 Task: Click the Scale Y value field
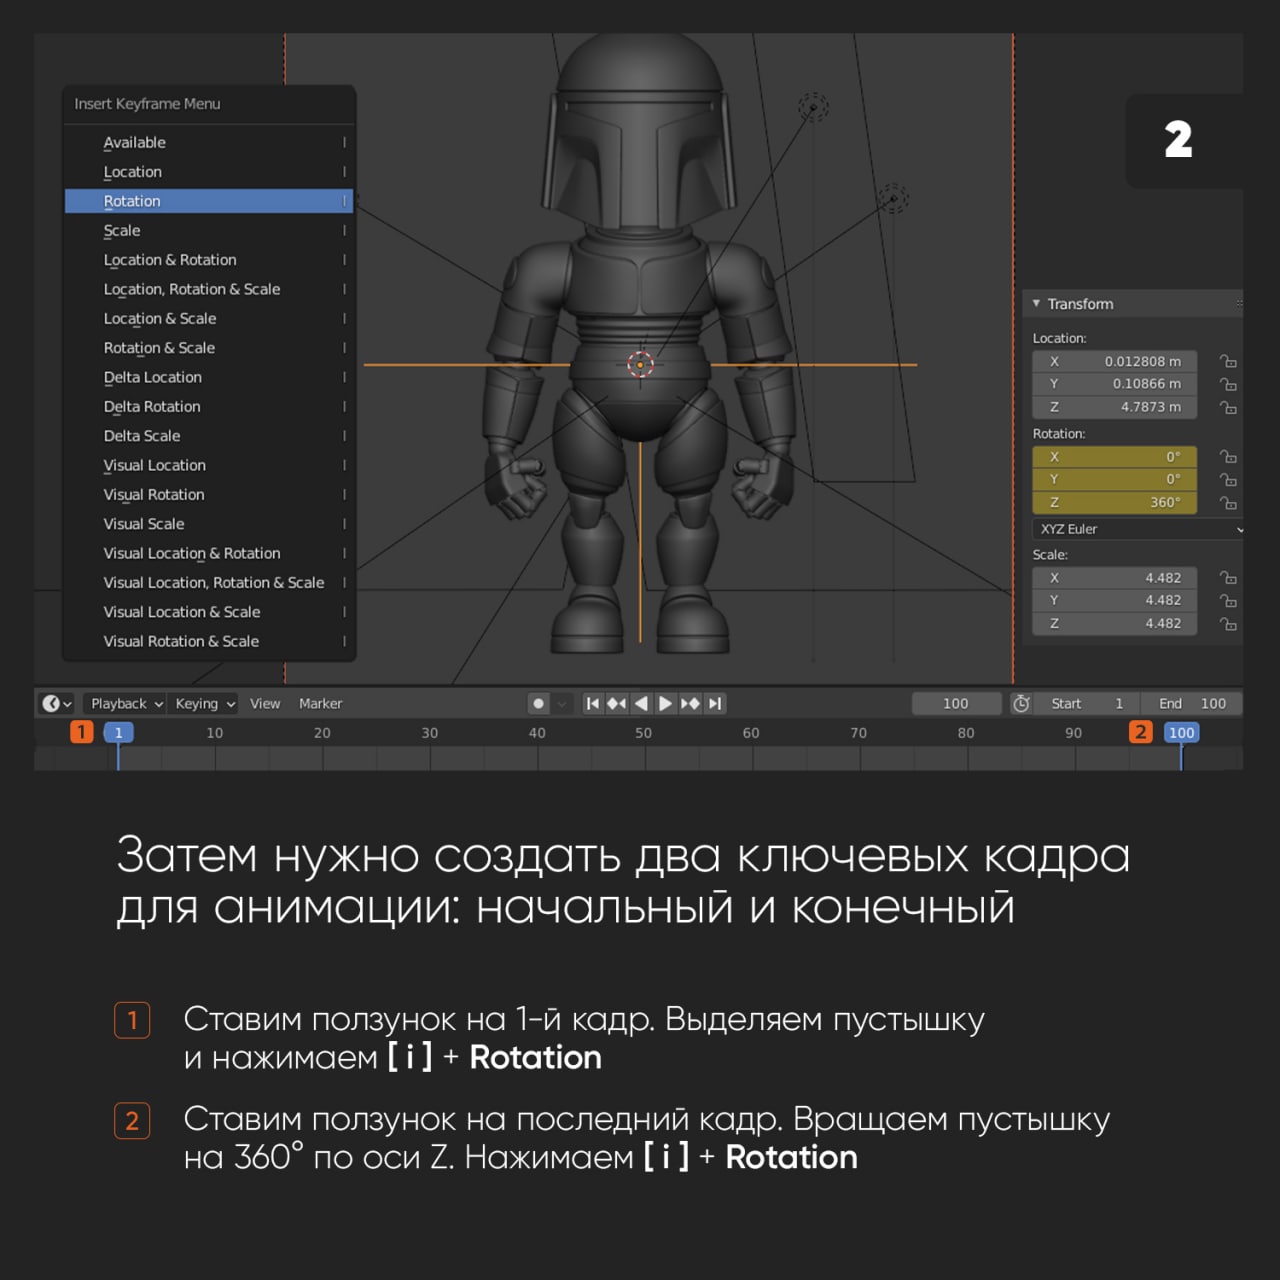pos(1114,600)
